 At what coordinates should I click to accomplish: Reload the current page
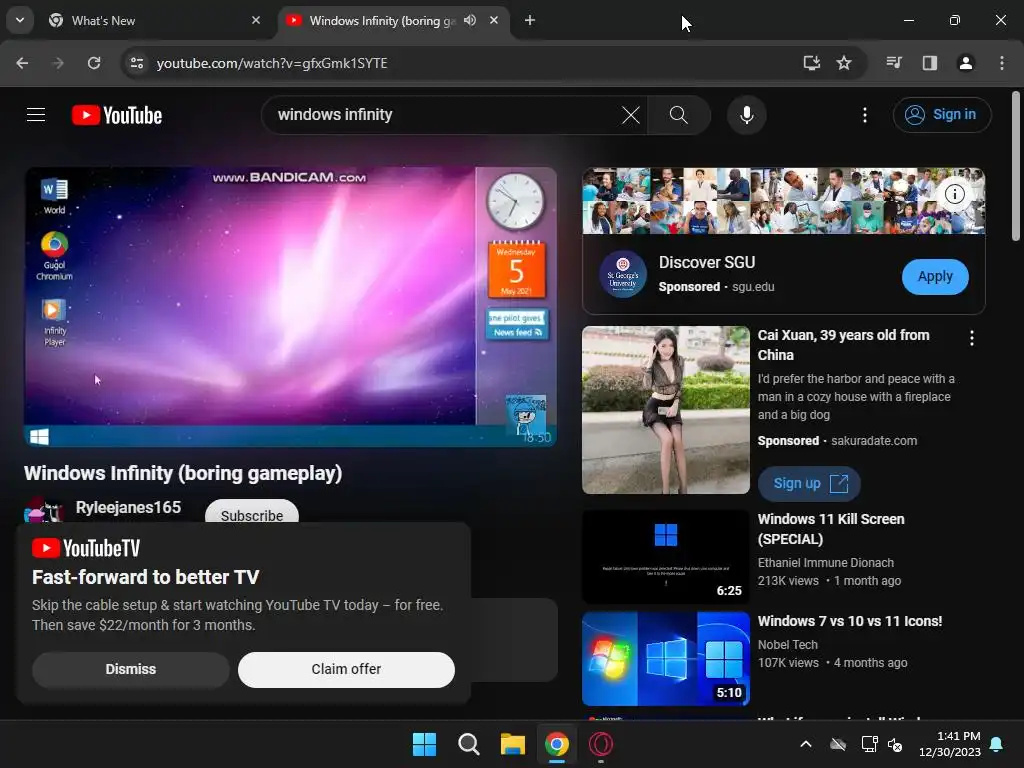pyautogui.click(x=94, y=63)
